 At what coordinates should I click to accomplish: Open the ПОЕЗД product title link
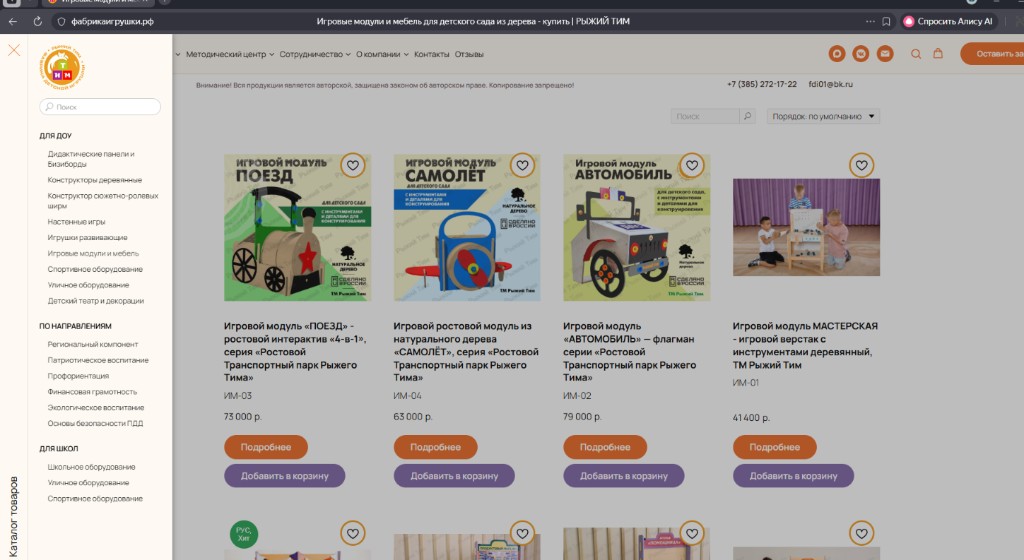295,351
